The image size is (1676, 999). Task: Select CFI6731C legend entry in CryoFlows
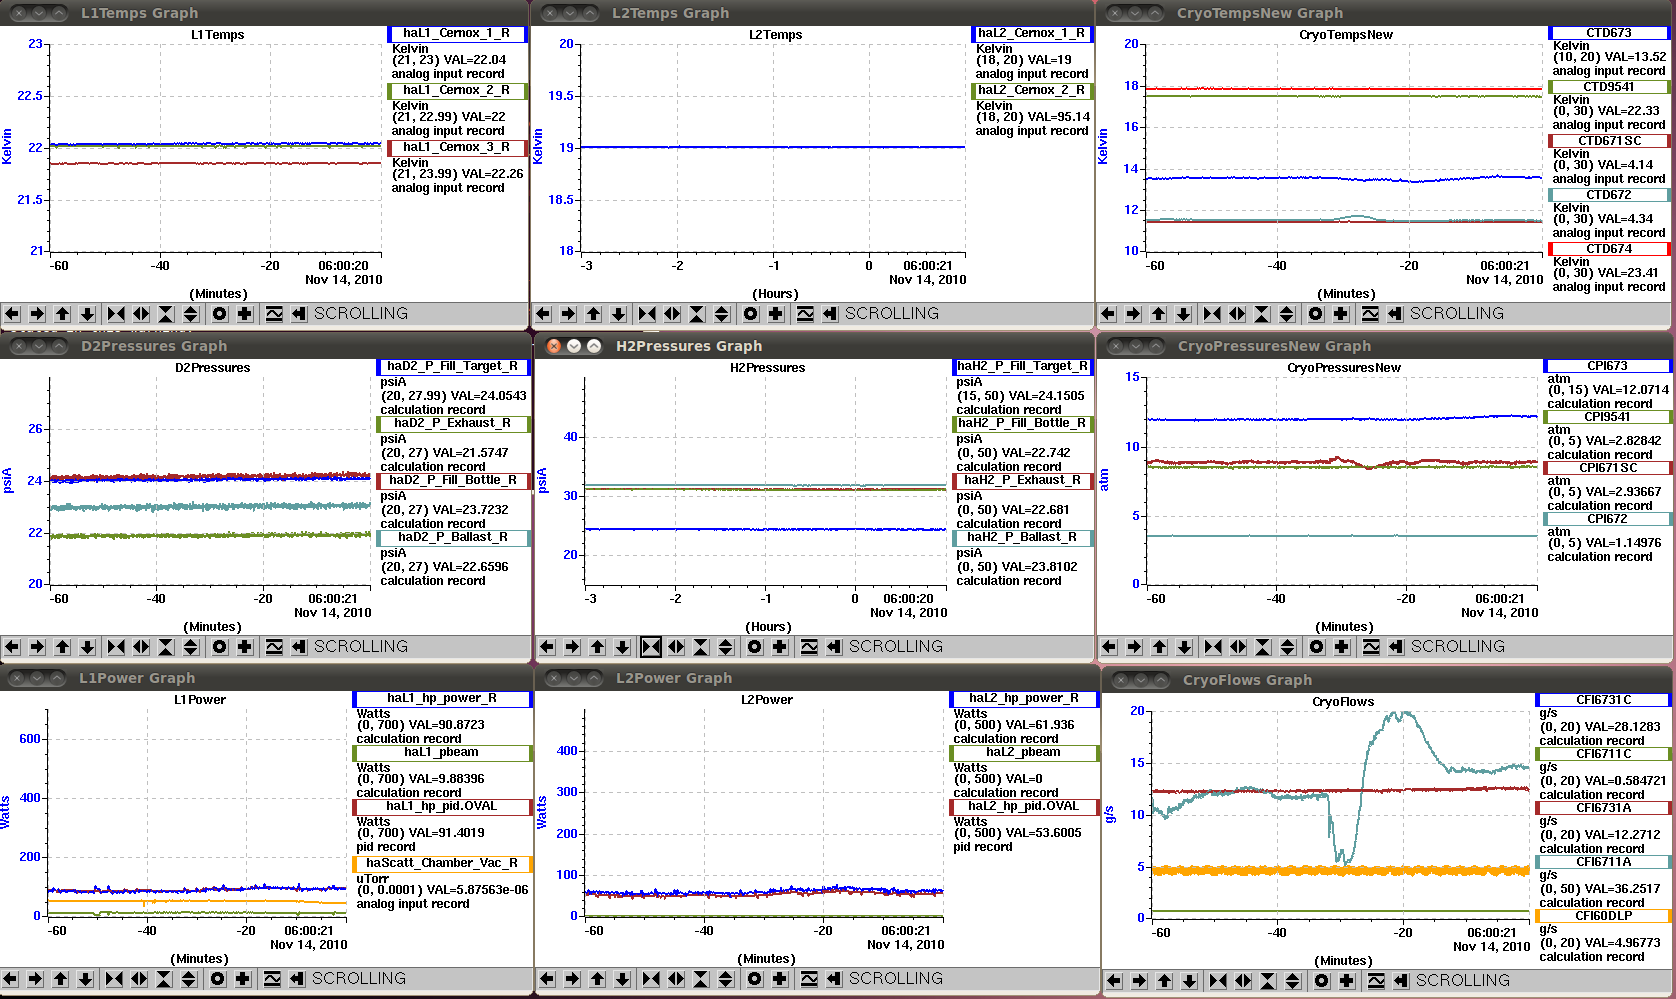(1604, 700)
